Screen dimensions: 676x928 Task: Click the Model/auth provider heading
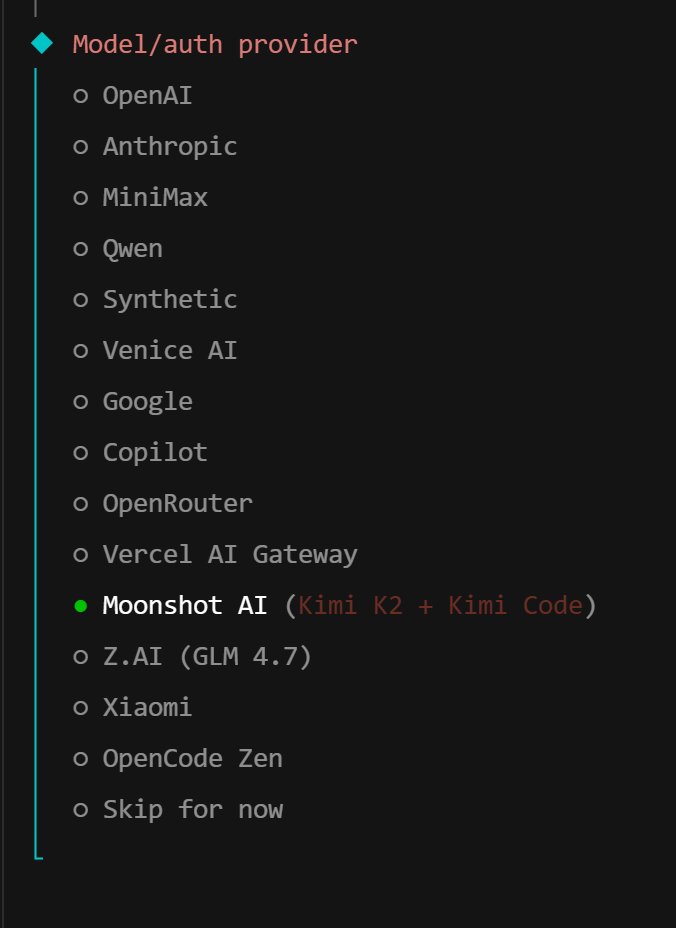coord(214,44)
